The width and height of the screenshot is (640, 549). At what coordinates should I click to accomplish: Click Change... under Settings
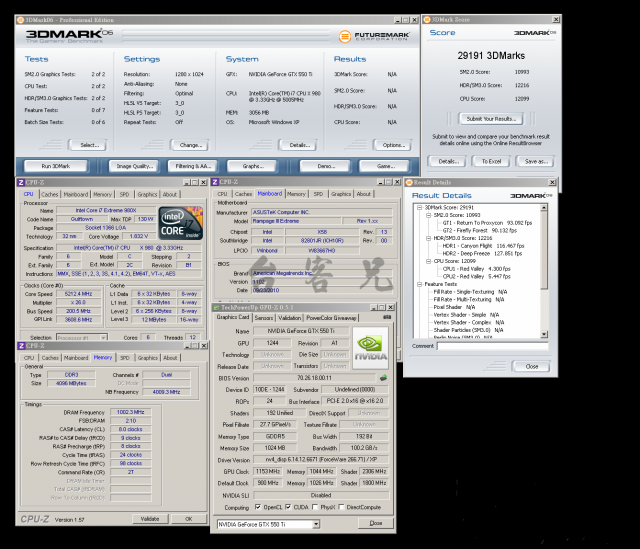pos(189,145)
